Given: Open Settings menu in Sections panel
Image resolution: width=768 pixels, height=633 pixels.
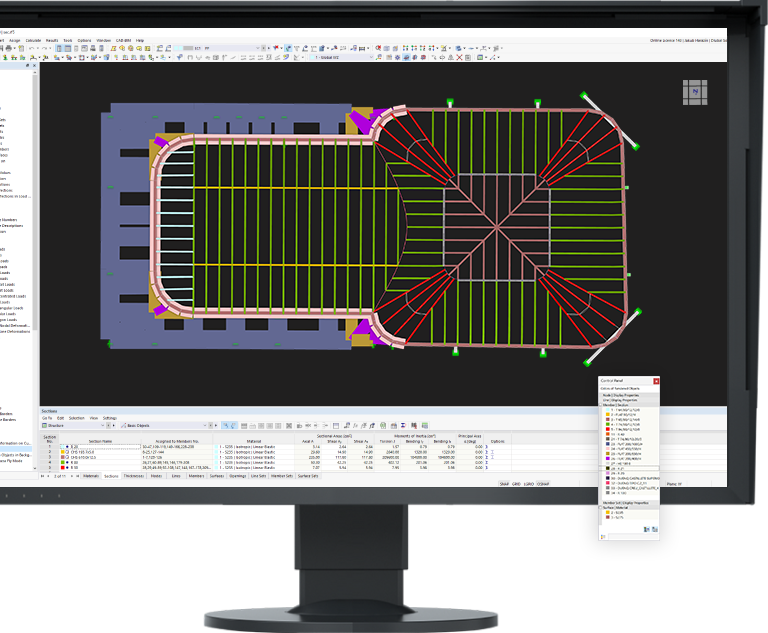Looking at the screenshot, I should [110, 418].
